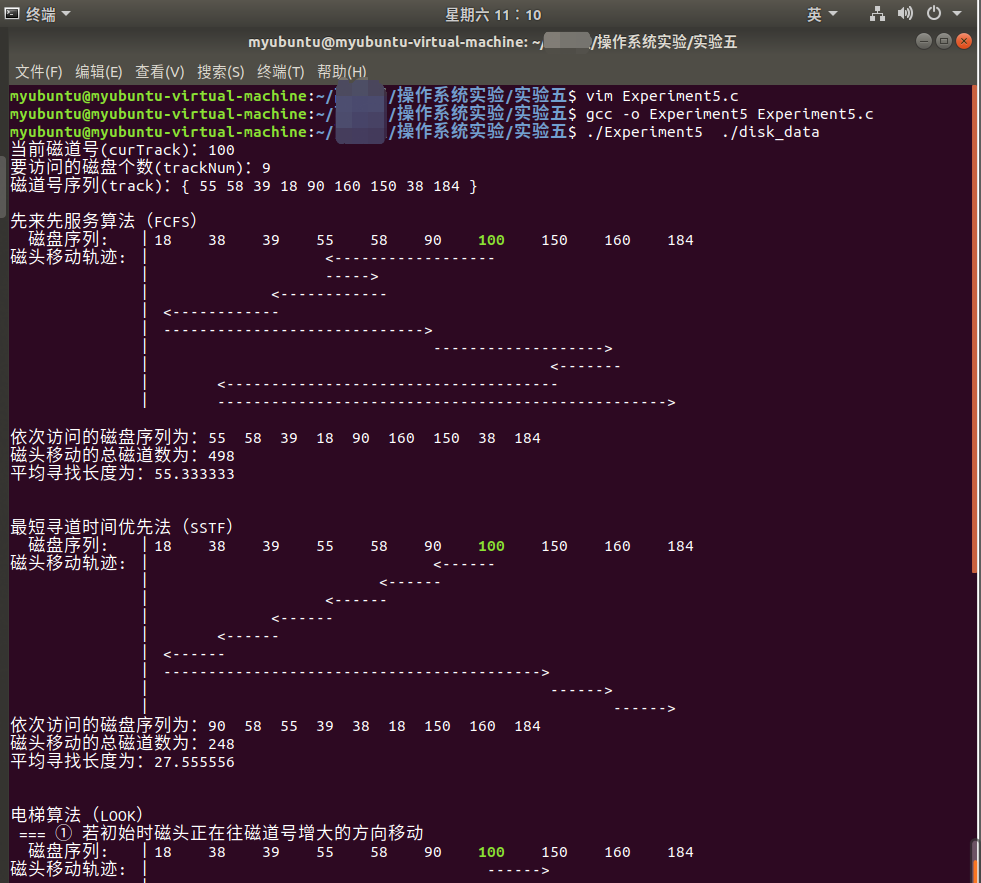The width and height of the screenshot is (981, 883).
Task: Click the 当前磁道号(curTrack): 100 line
Action: tap(123, 150)
